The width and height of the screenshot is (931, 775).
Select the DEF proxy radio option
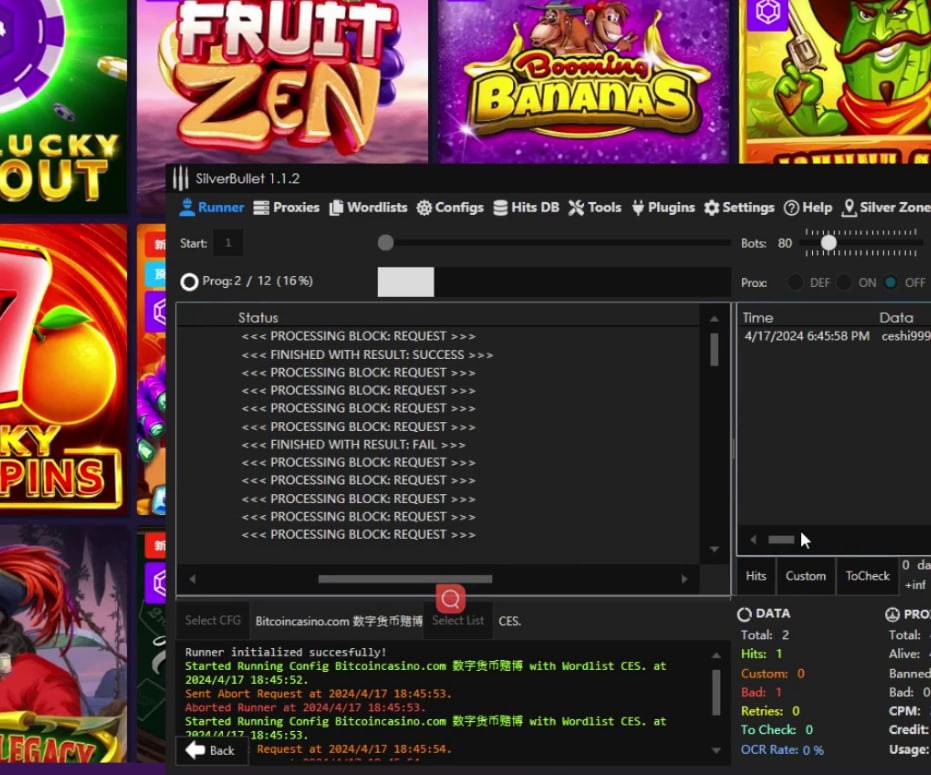pos(794,283)
